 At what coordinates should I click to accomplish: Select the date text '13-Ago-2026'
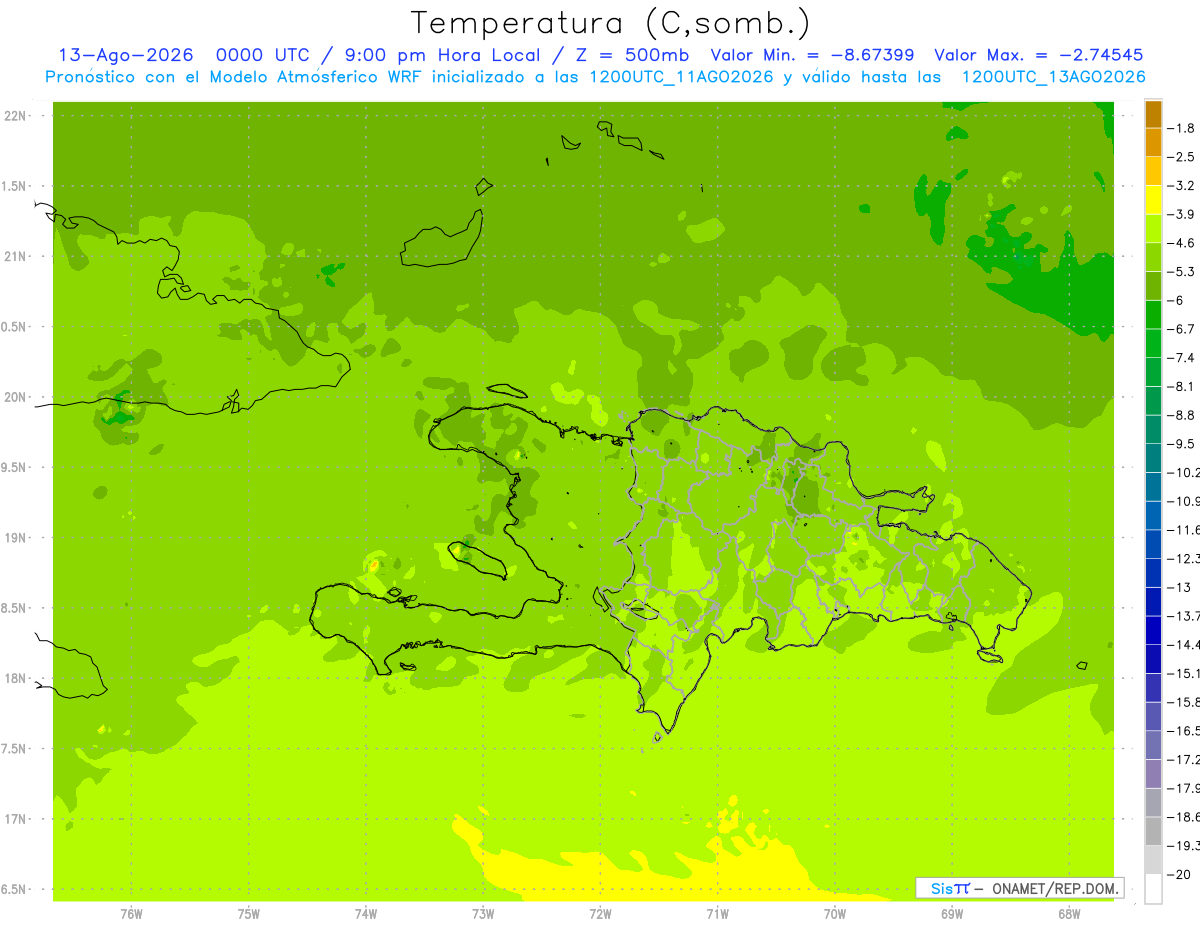125,56
